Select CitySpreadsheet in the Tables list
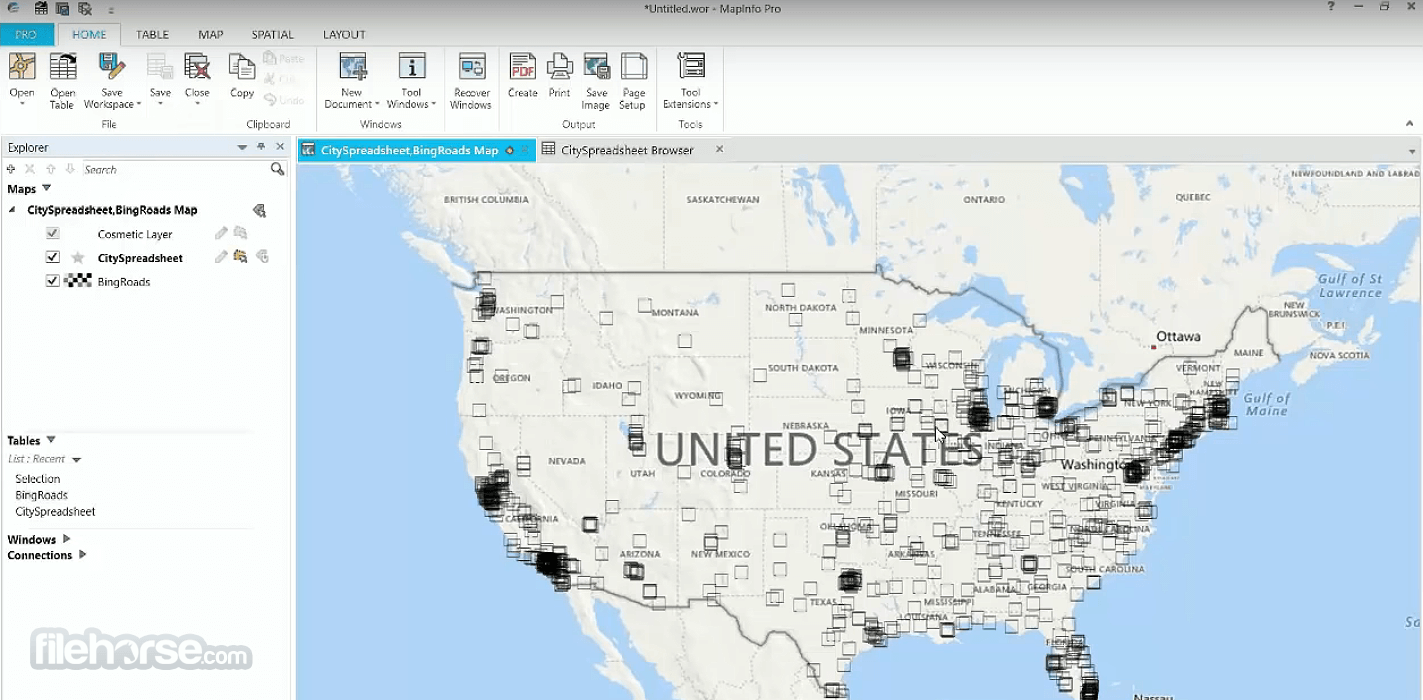1423x700 pixels. tap(55, 511)
